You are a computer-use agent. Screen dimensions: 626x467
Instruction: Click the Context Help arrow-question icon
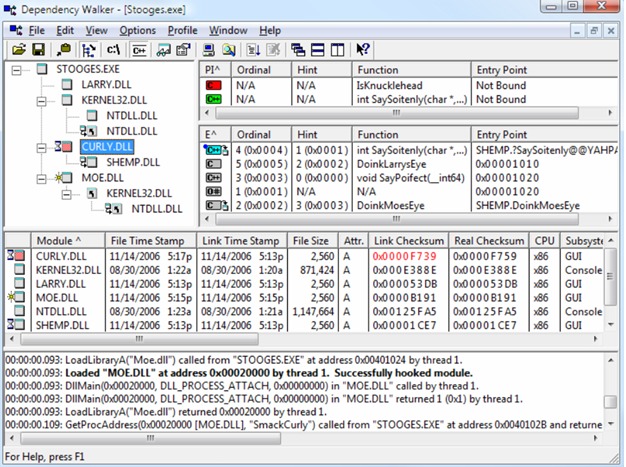click(363, 50)
